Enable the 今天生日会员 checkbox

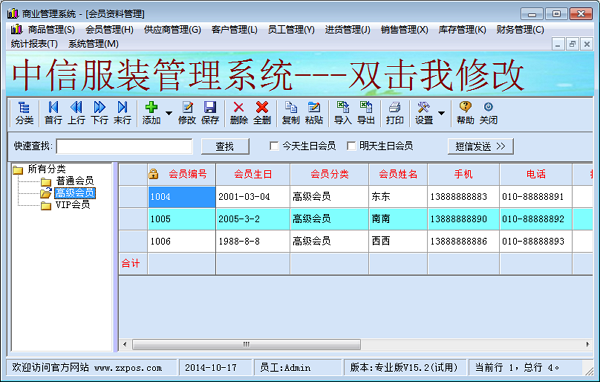(274, 146)
